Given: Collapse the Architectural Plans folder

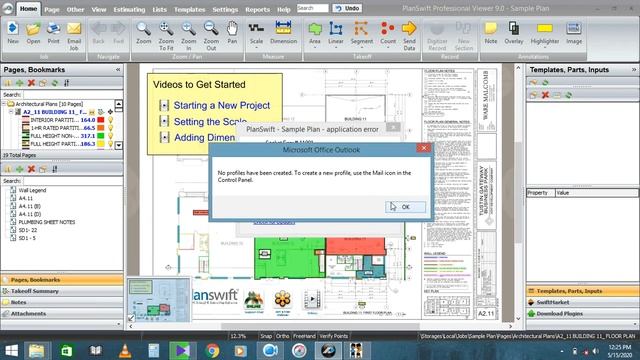Looking at the screenshot, I should 4,104.
